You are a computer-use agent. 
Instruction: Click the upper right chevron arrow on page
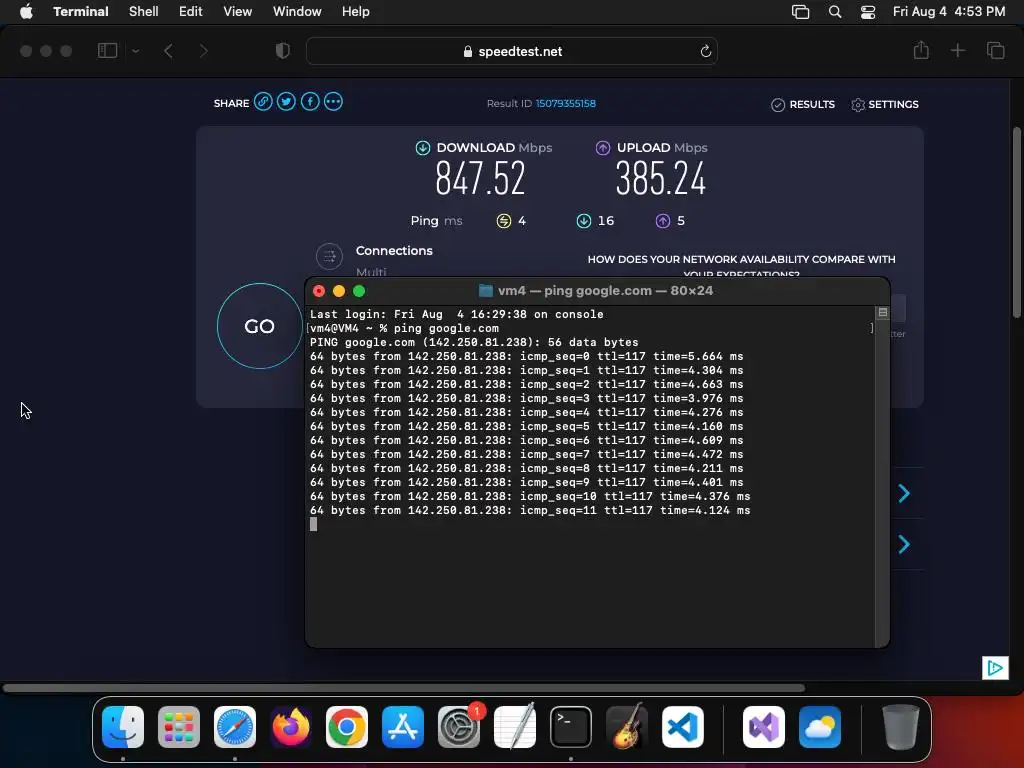click(904, 493)
